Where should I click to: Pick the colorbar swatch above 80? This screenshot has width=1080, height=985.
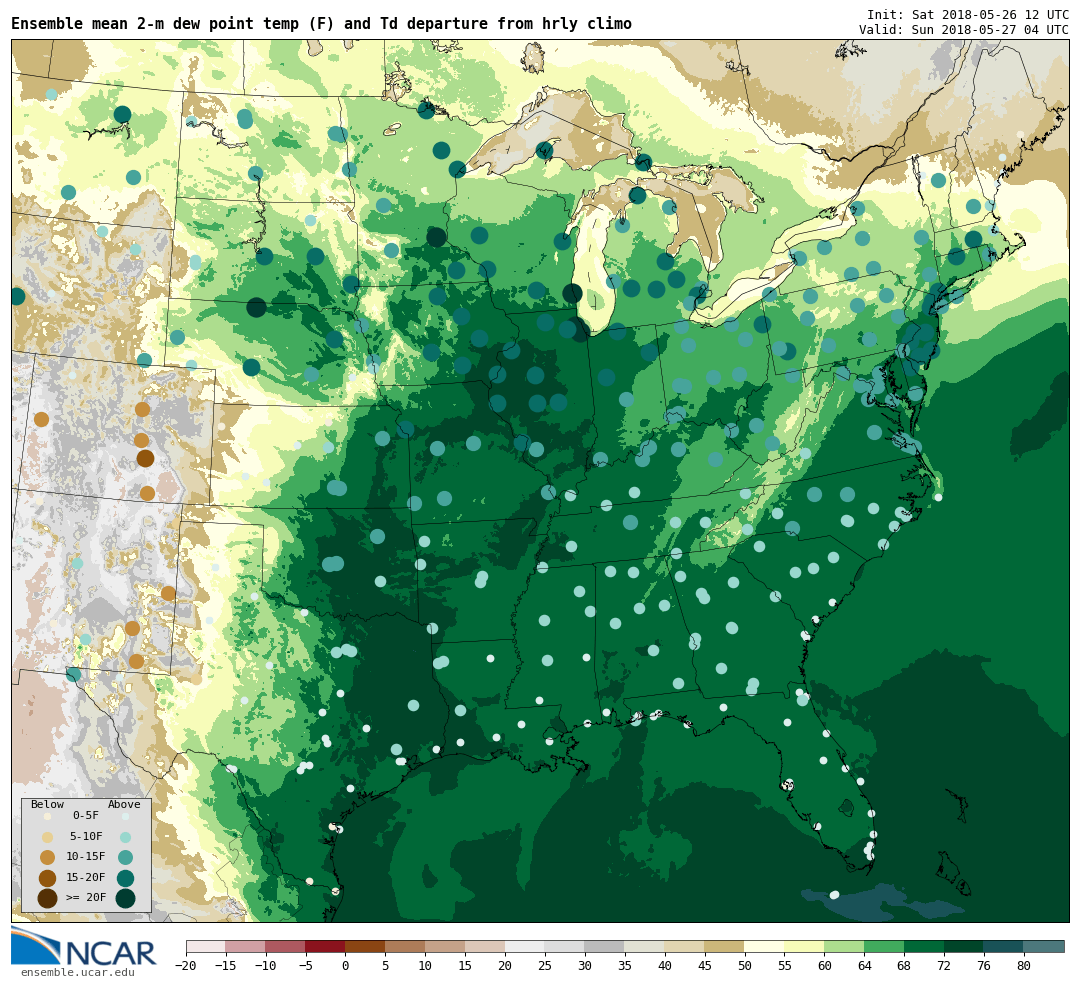[x=1044, y=946]
